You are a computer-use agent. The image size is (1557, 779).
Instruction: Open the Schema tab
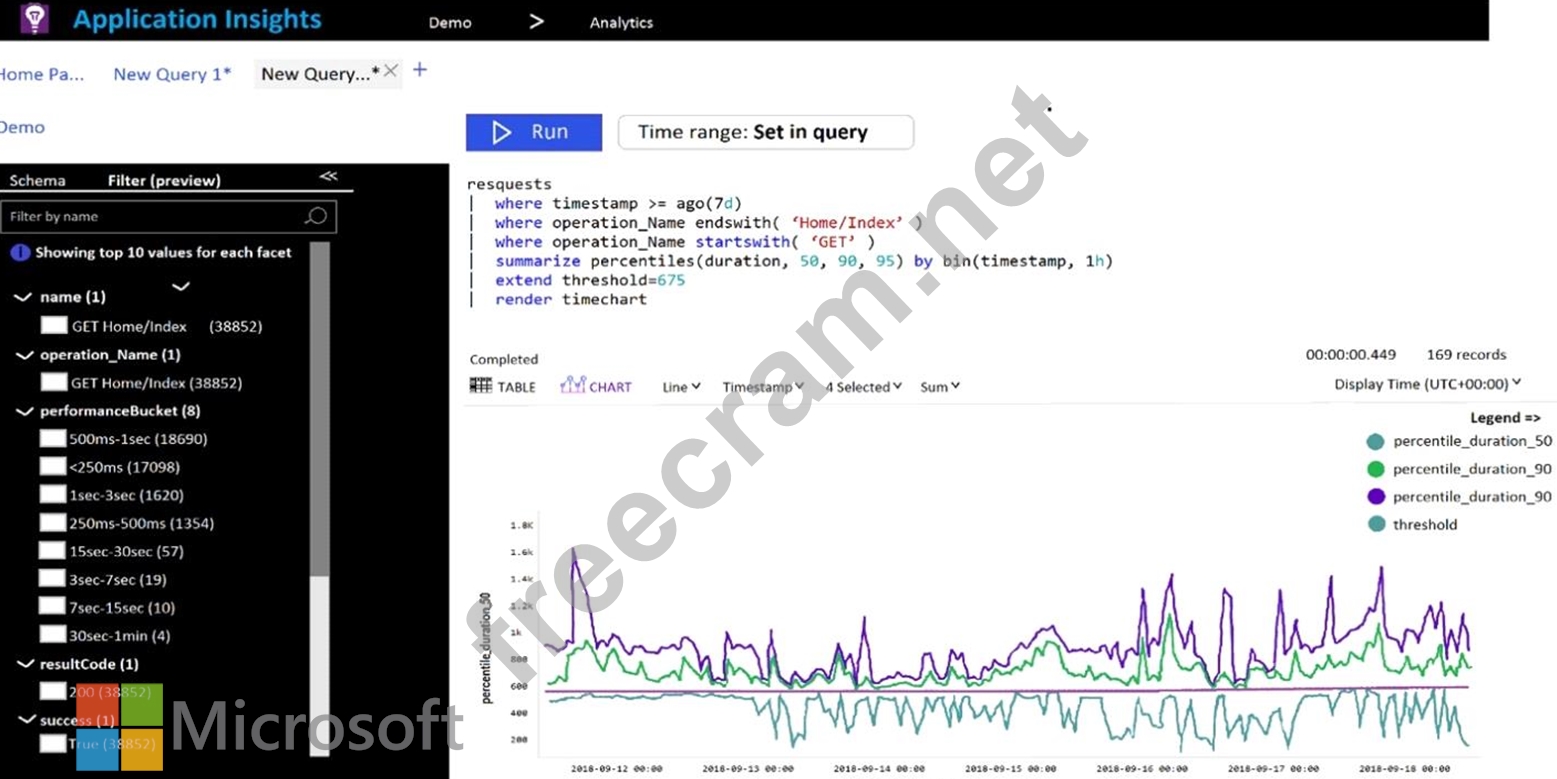point(37,181)
